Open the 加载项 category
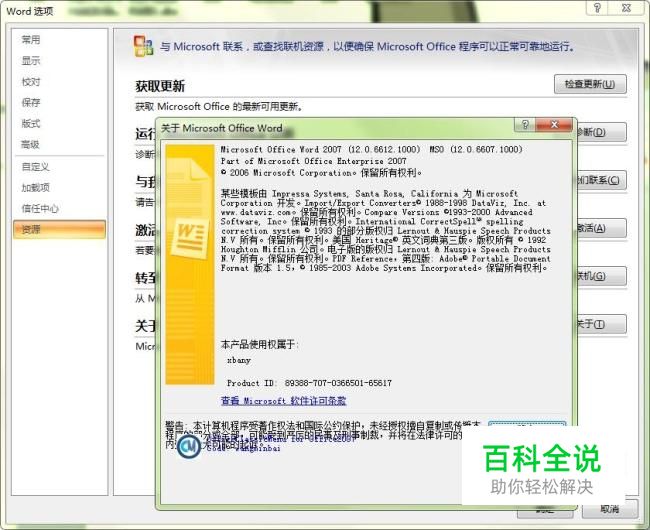 click(x=36, y=187)
